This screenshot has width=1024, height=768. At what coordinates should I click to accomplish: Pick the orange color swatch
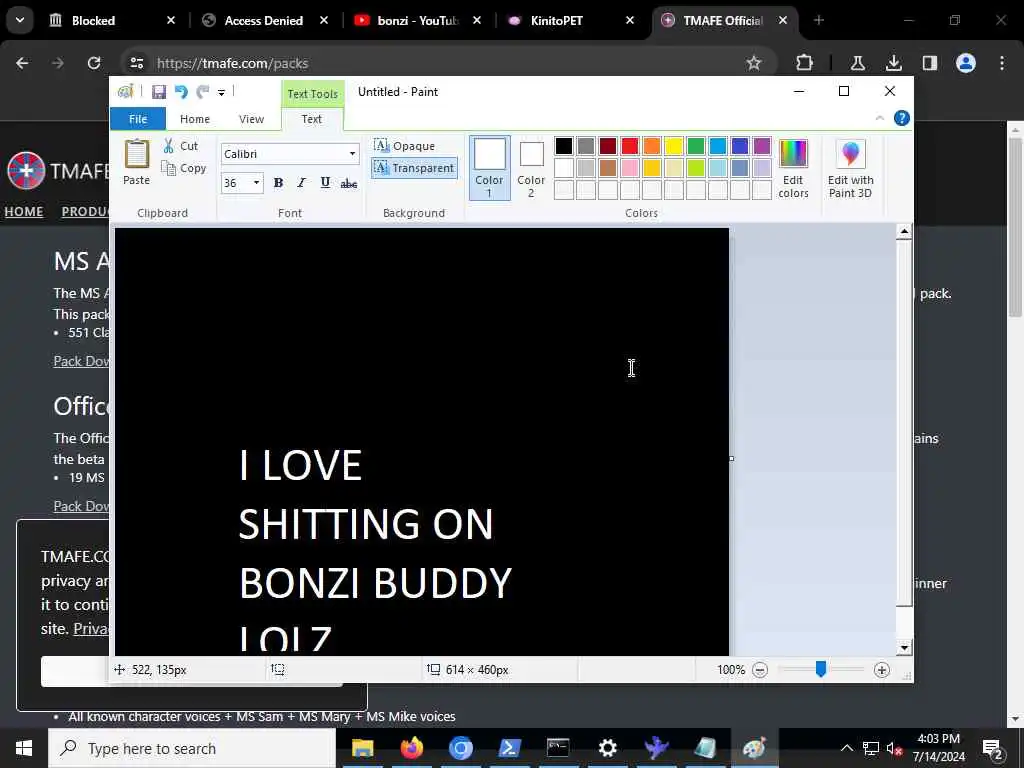point(652,146)
